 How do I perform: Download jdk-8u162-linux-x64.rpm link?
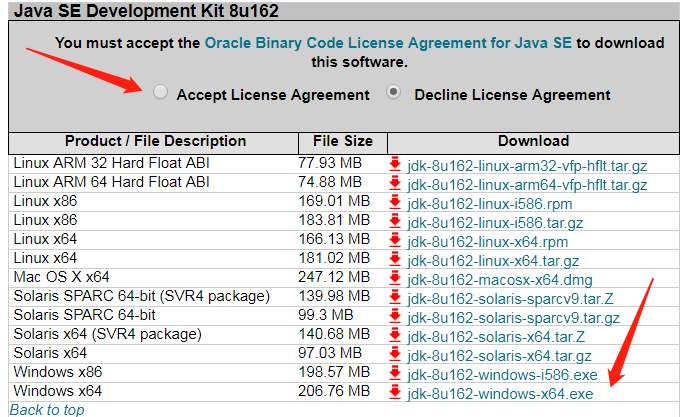coord(487,242)
